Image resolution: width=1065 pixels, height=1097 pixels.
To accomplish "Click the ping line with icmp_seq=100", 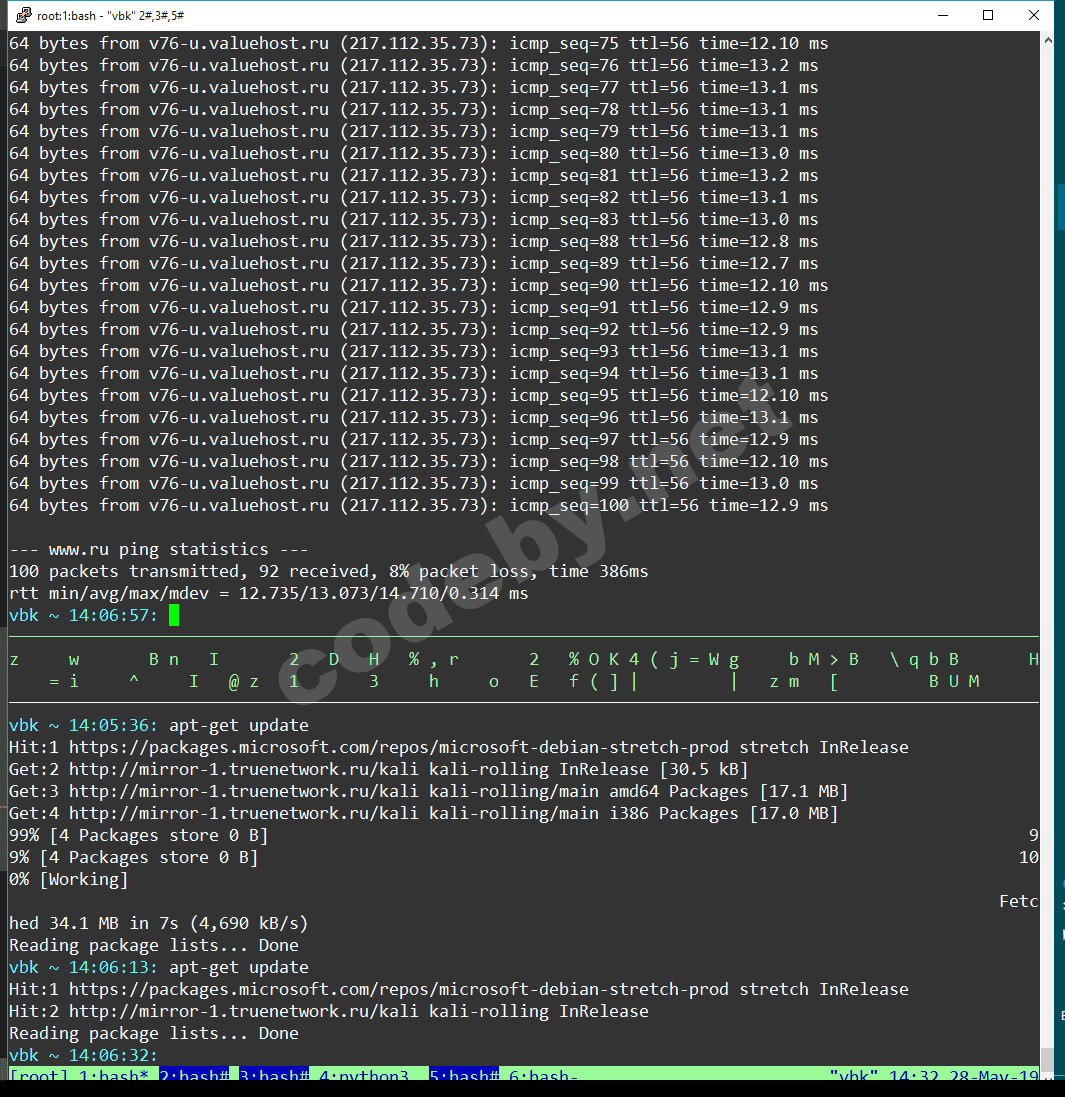I will [x=418, y=506].
